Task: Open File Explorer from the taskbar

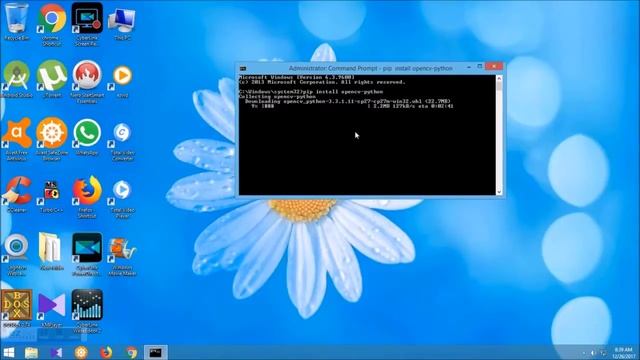Action: point(31,352)
